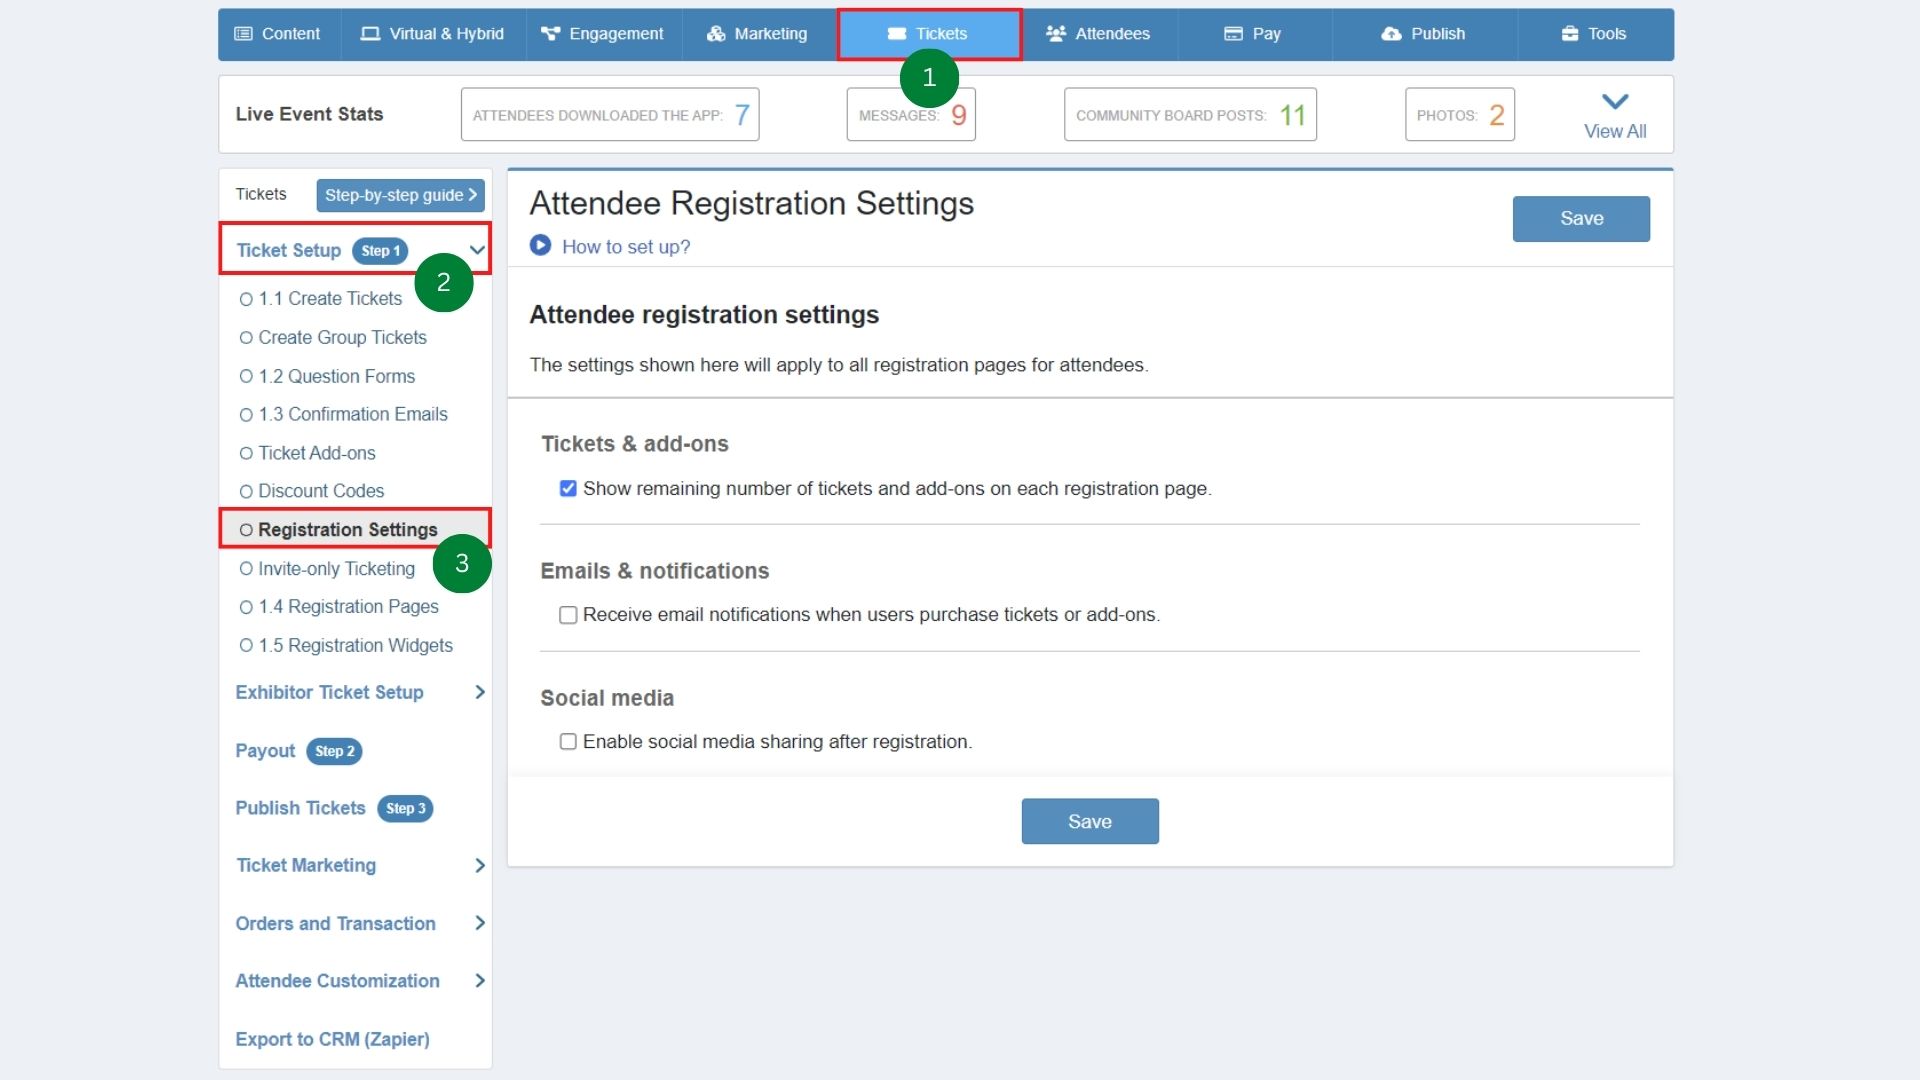Open the Content tab
The width and height of the screenshot is (1920, 1080).
click(279, 34)
